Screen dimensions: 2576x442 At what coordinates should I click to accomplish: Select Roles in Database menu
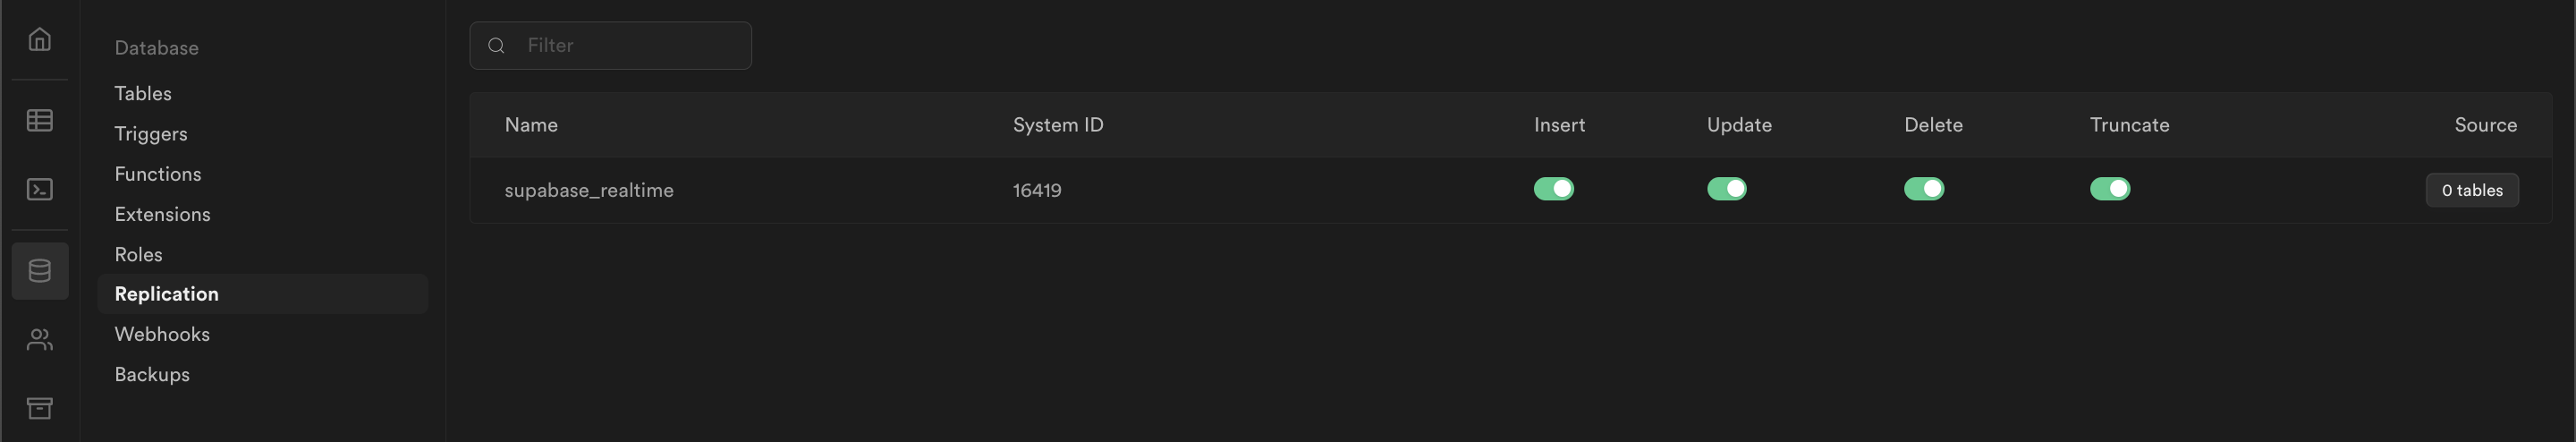coord(138,255)
